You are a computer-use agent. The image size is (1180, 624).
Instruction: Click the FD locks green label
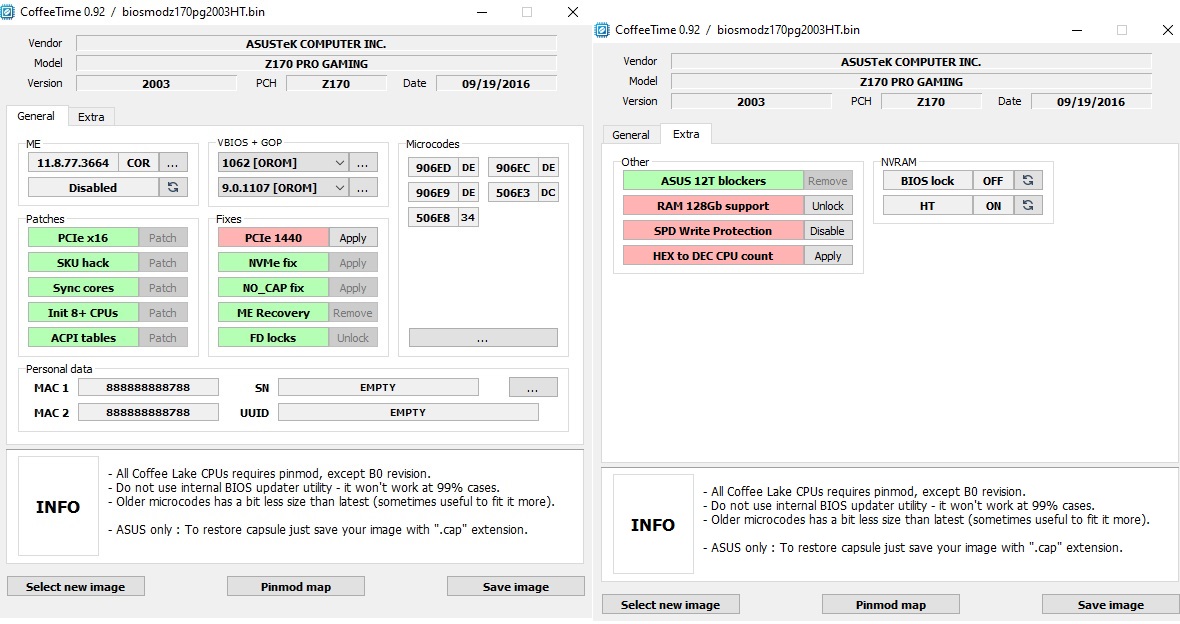click(272, 337)
